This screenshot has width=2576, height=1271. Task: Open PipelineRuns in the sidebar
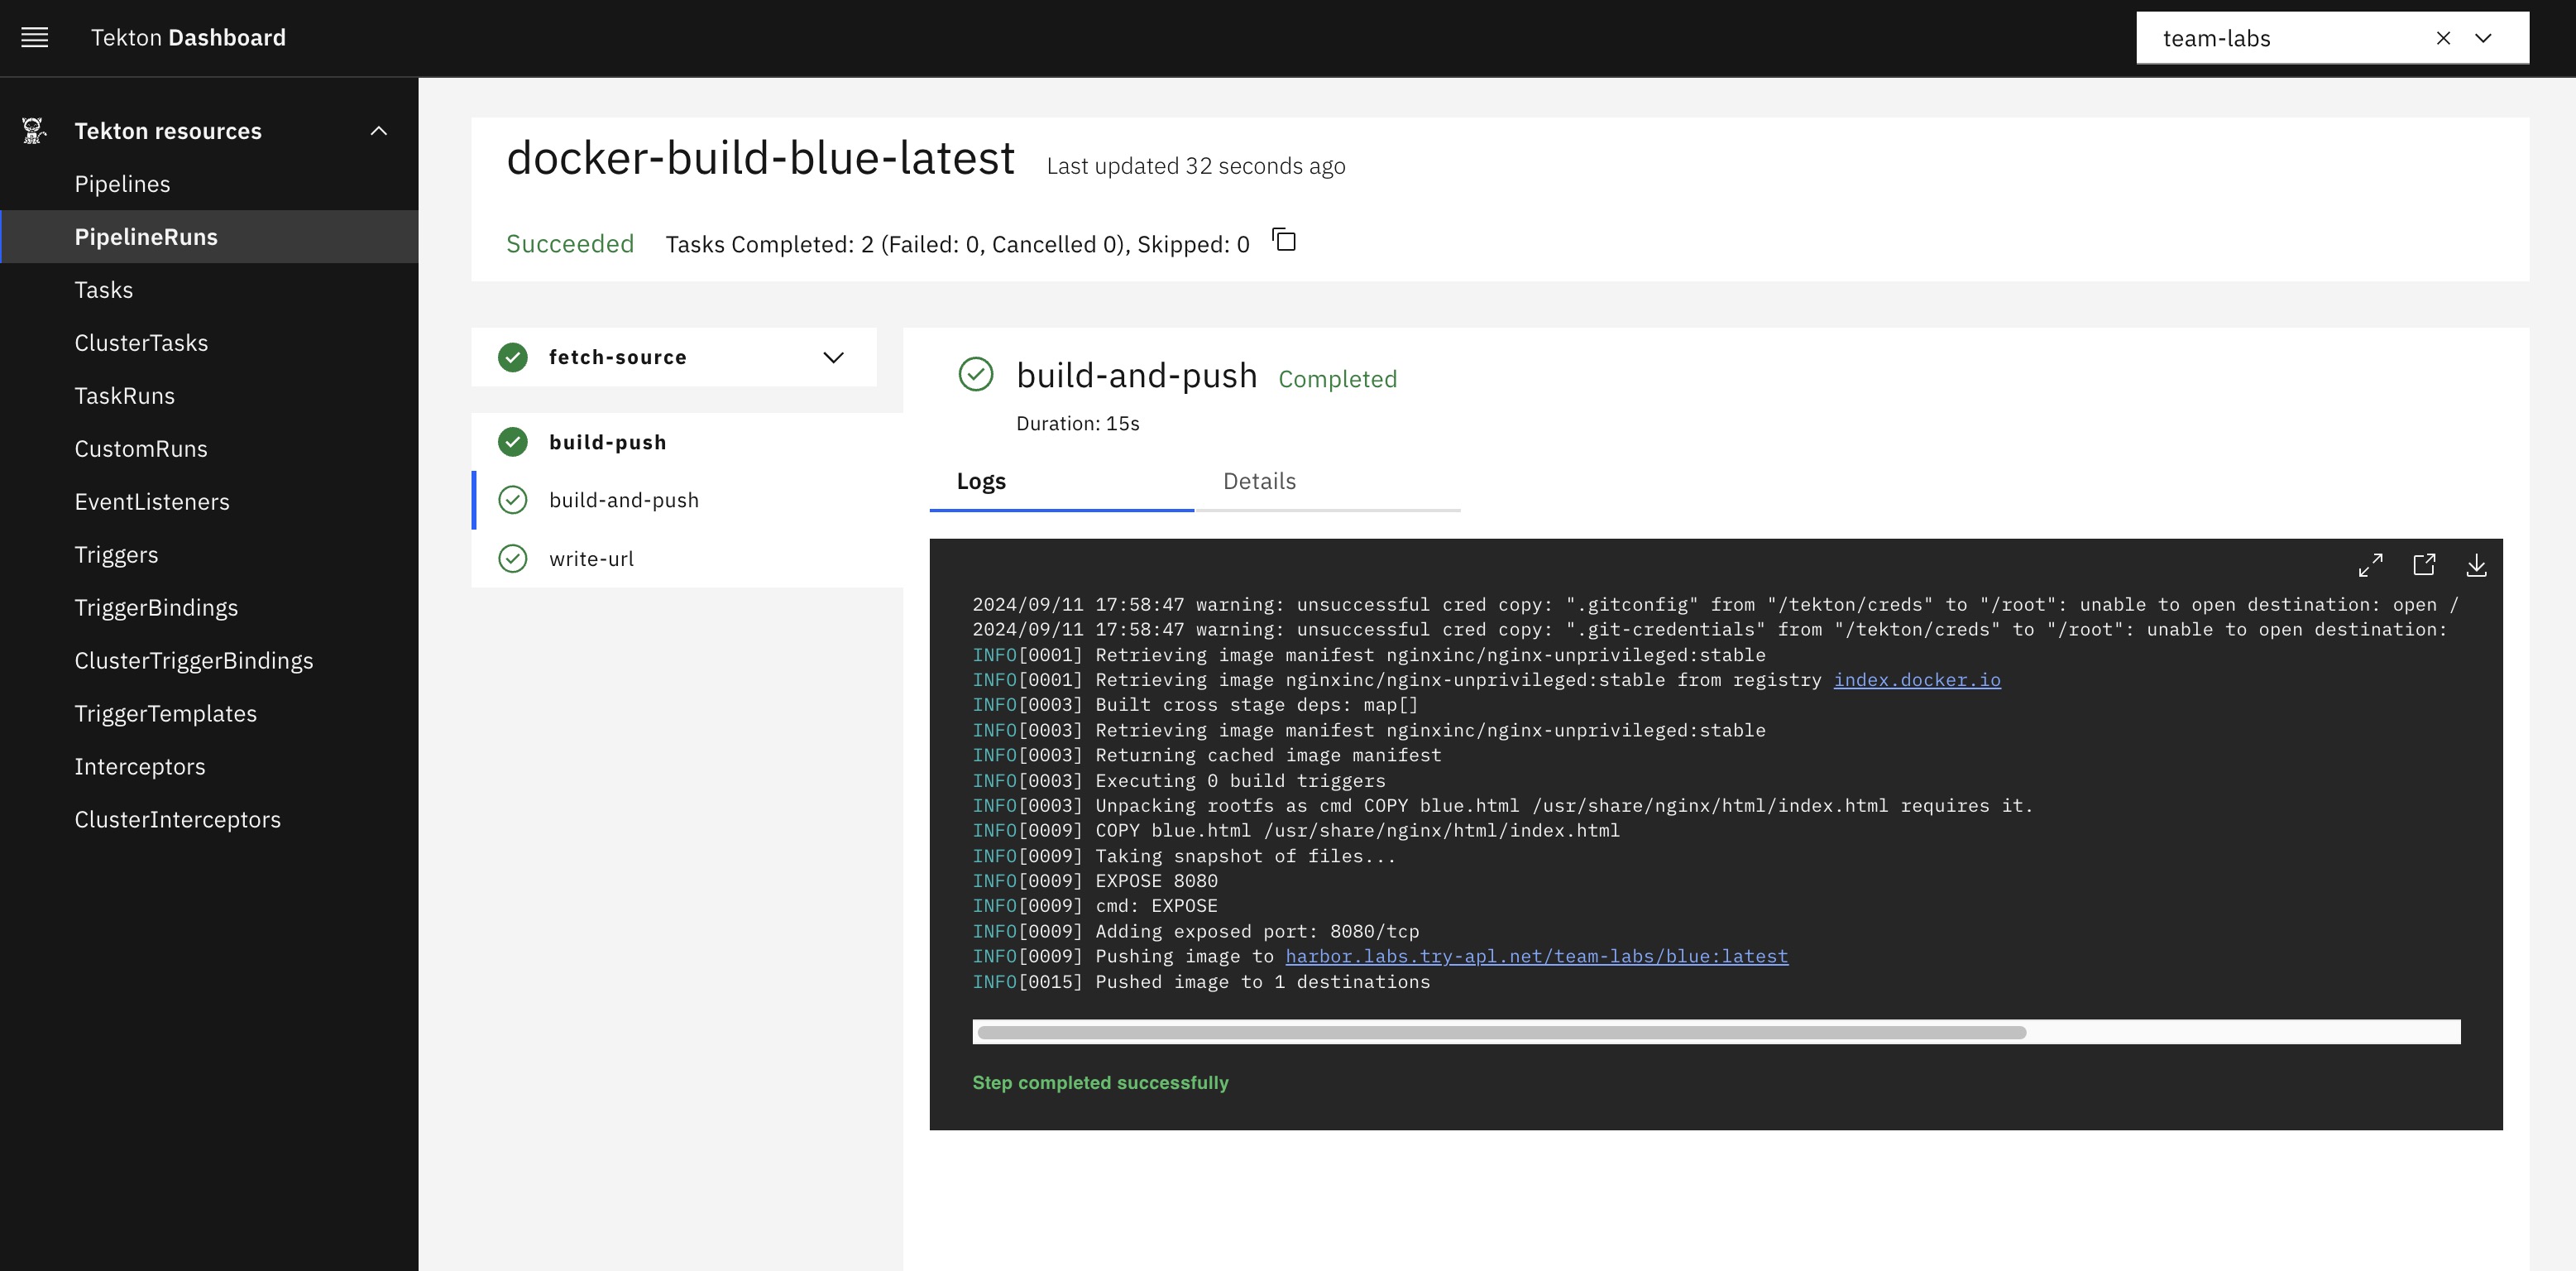coord(209,237)
